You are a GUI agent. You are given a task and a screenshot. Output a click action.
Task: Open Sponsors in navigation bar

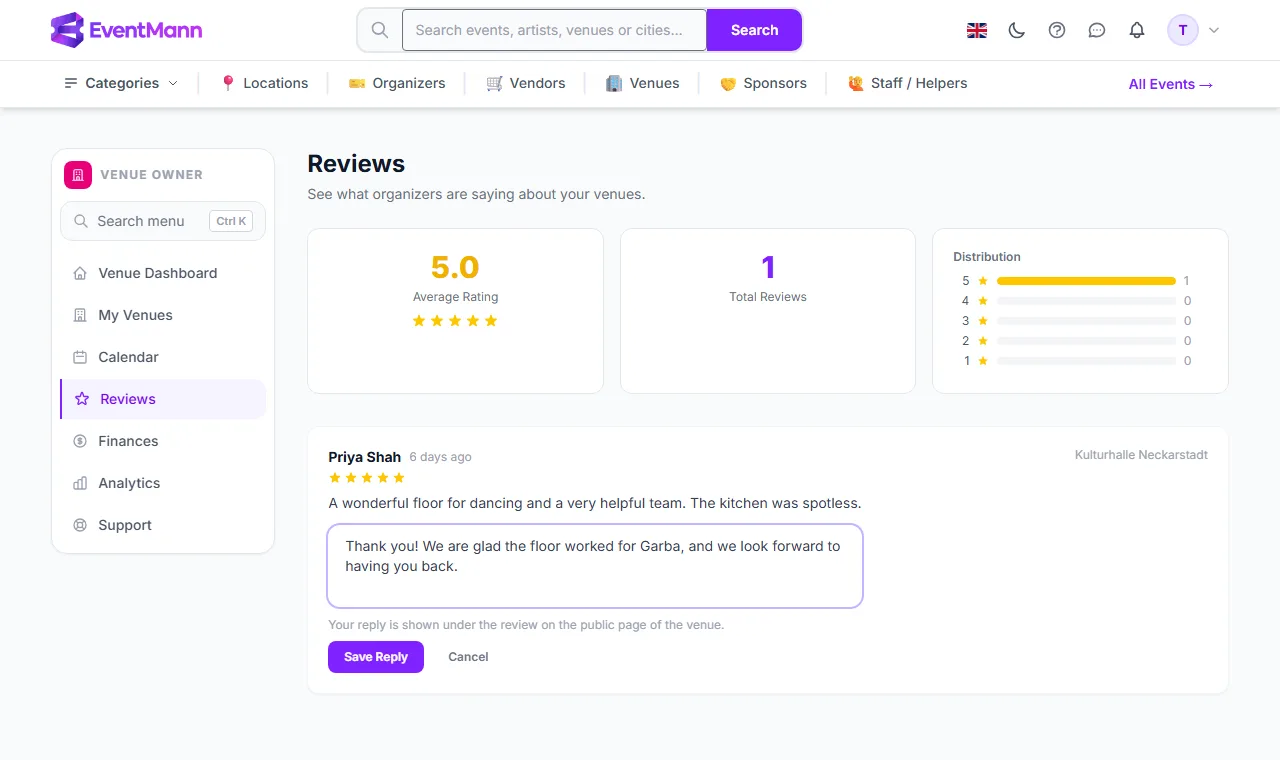coord(763,83)
